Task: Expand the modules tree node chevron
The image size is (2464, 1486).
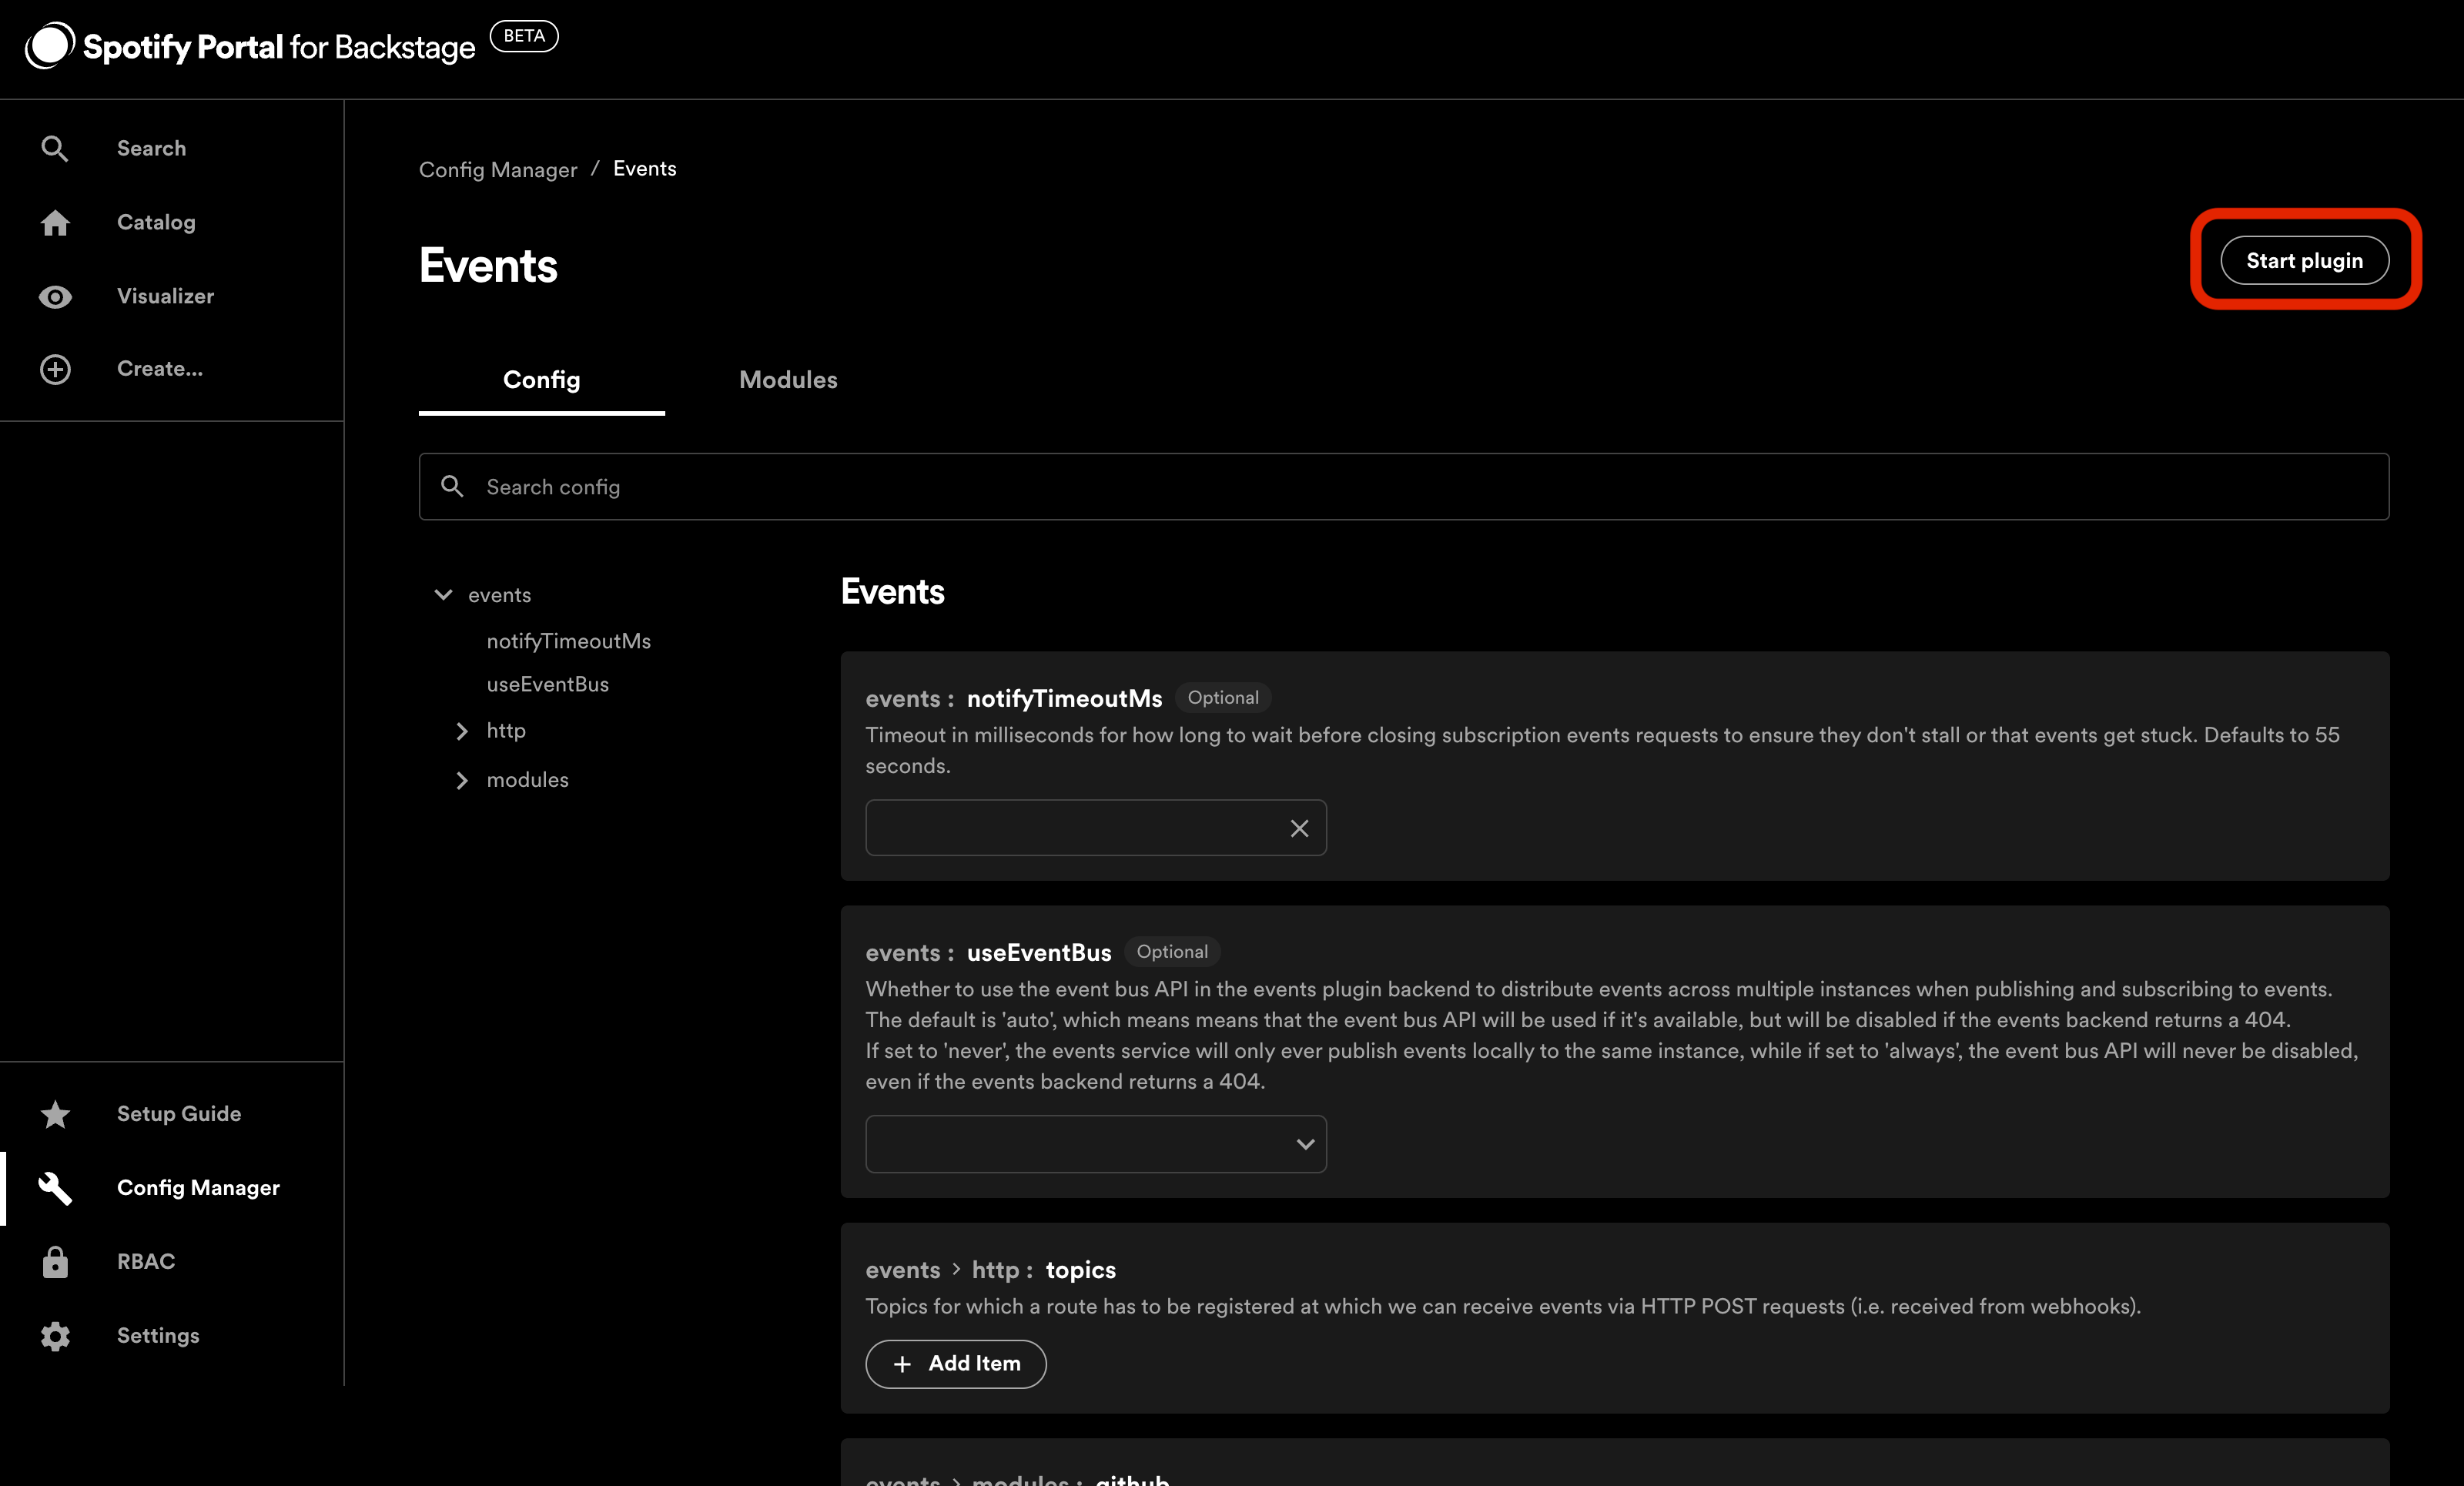Action: pyautogui.click(x=462, y=780)
